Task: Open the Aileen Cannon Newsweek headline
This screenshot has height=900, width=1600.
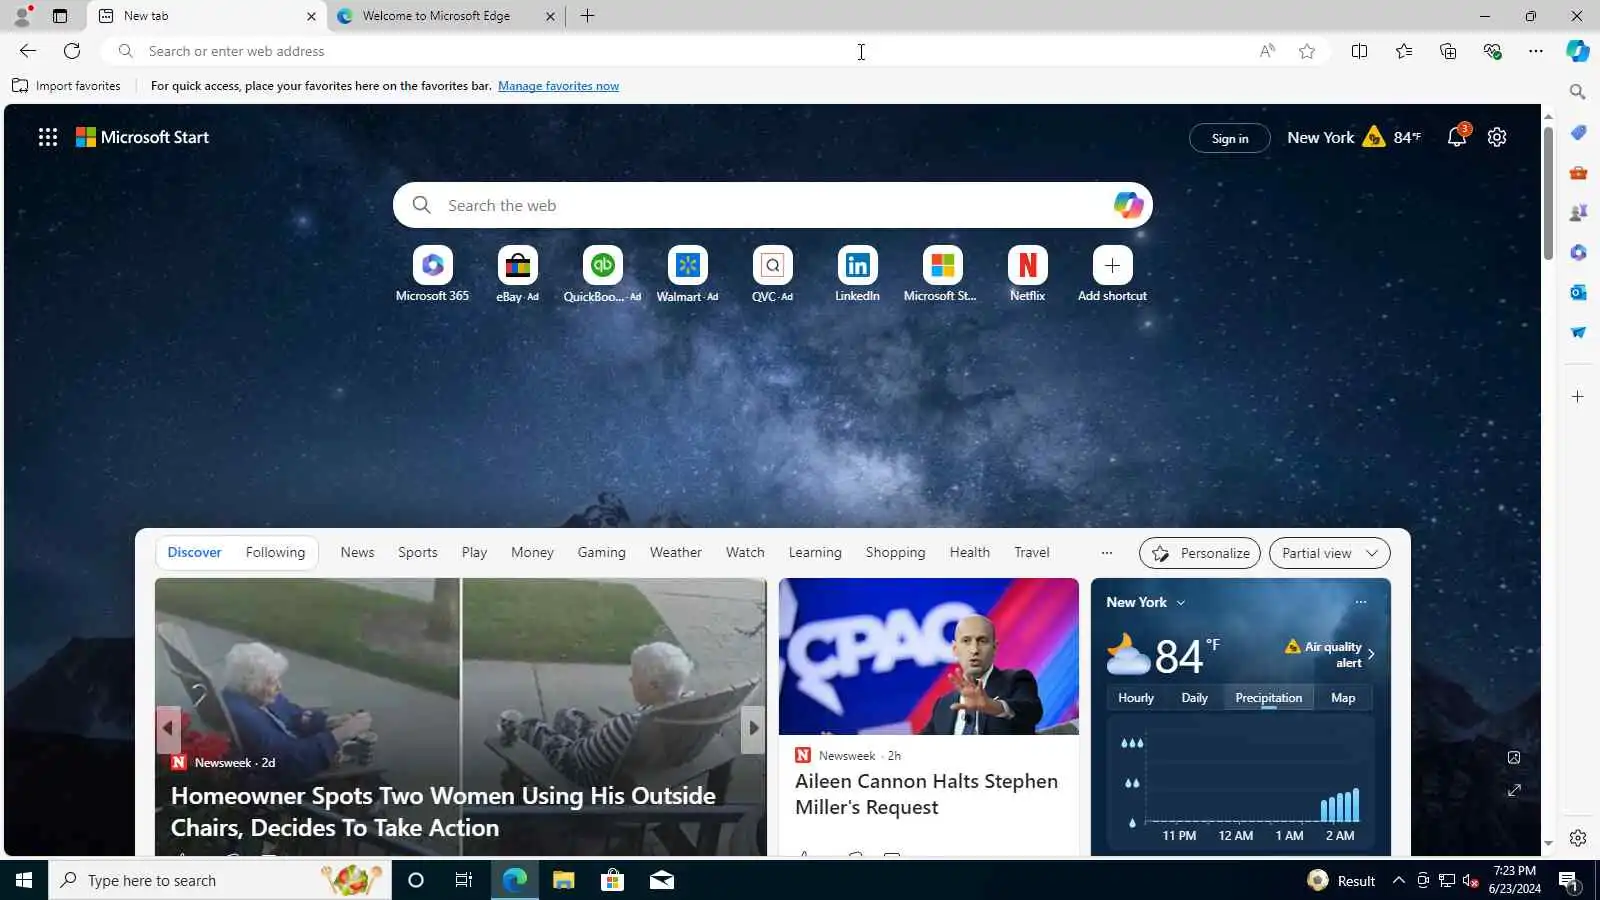Action: point(926,794)
